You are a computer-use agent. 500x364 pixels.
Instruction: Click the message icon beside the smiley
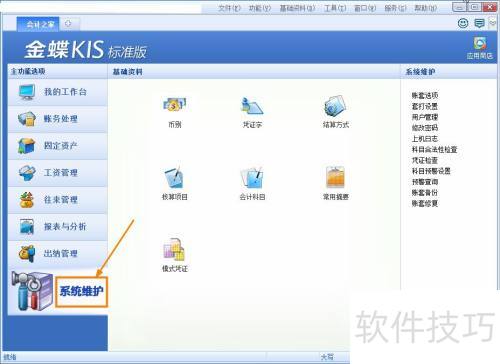coord(479,23)
